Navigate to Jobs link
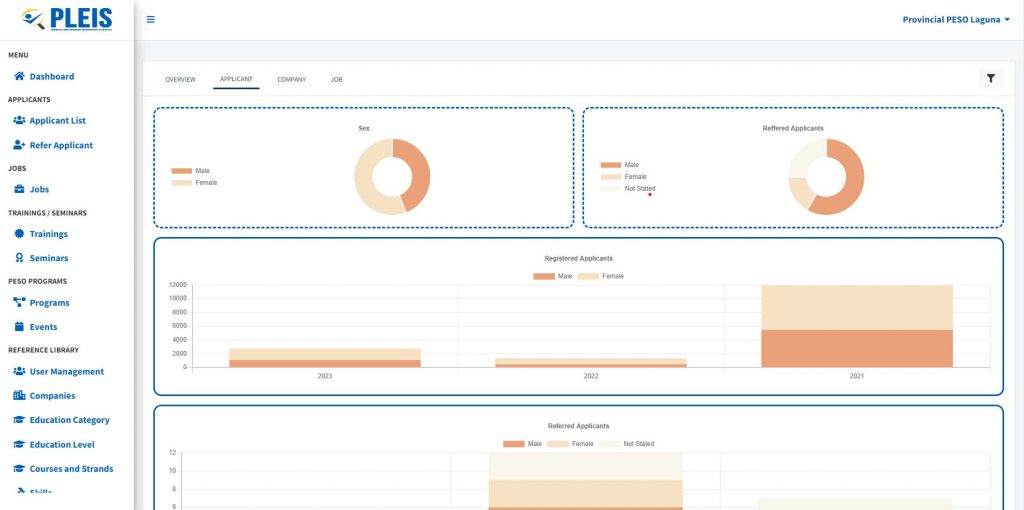Image resolution: width=1024 pixels, height=510 pixels. coord(39,189)
